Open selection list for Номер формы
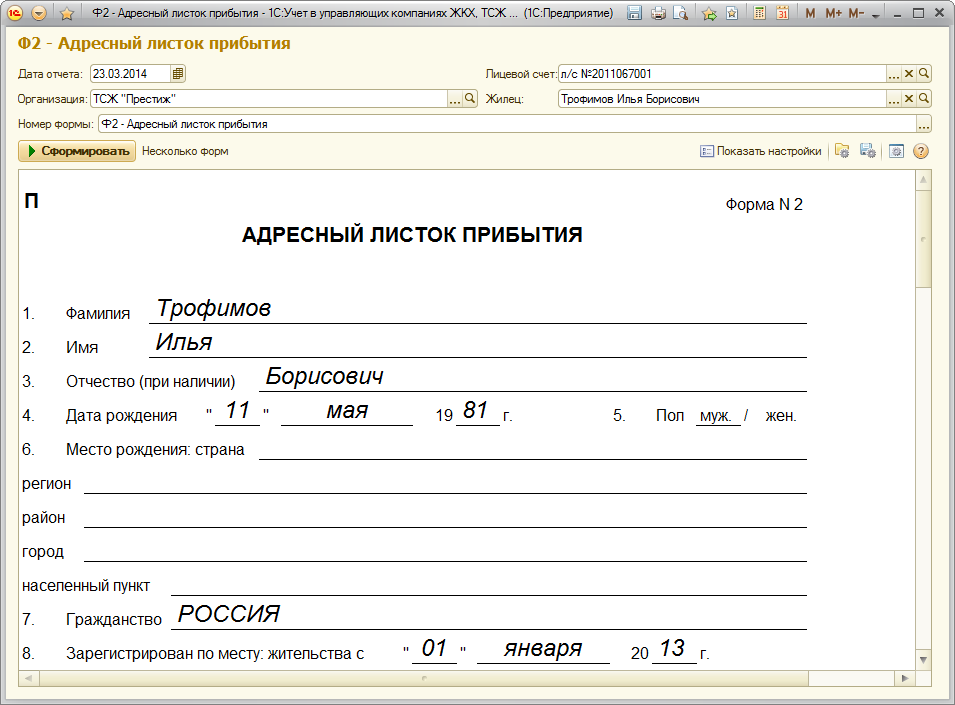955x705 pixels. click(x=924, y=124)
